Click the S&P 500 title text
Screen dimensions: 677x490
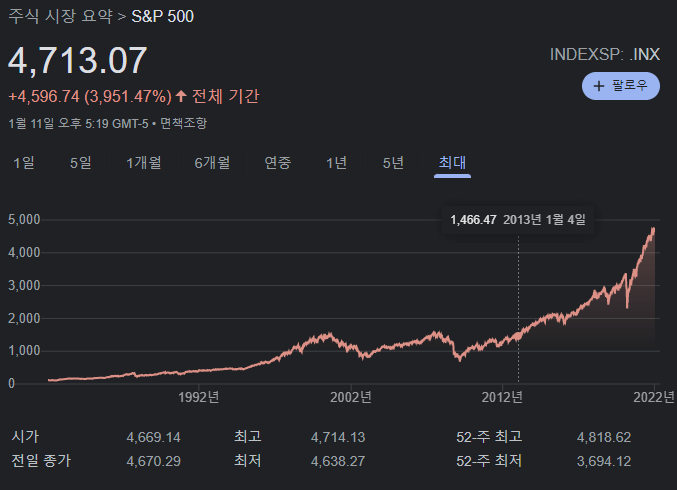coord(163,16)
